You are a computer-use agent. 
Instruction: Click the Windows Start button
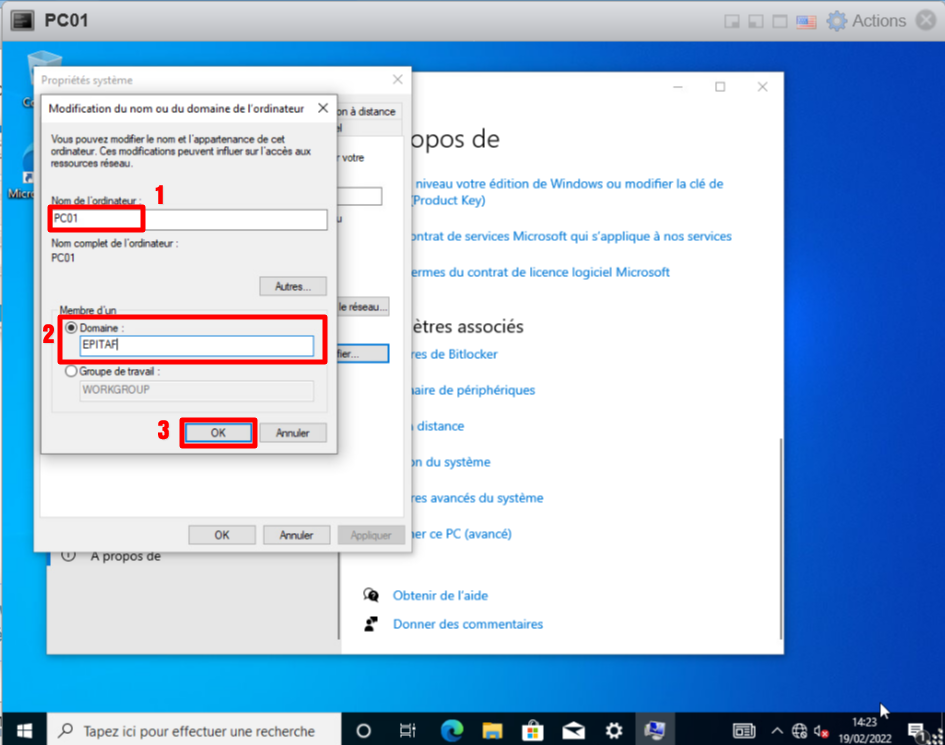pos(23,730)
